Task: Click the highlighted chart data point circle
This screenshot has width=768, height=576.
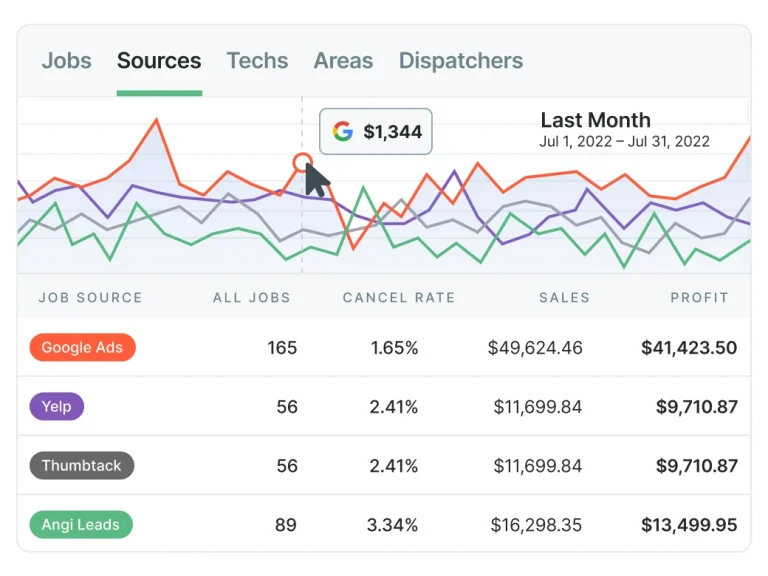Action: [x=302, y=162]
